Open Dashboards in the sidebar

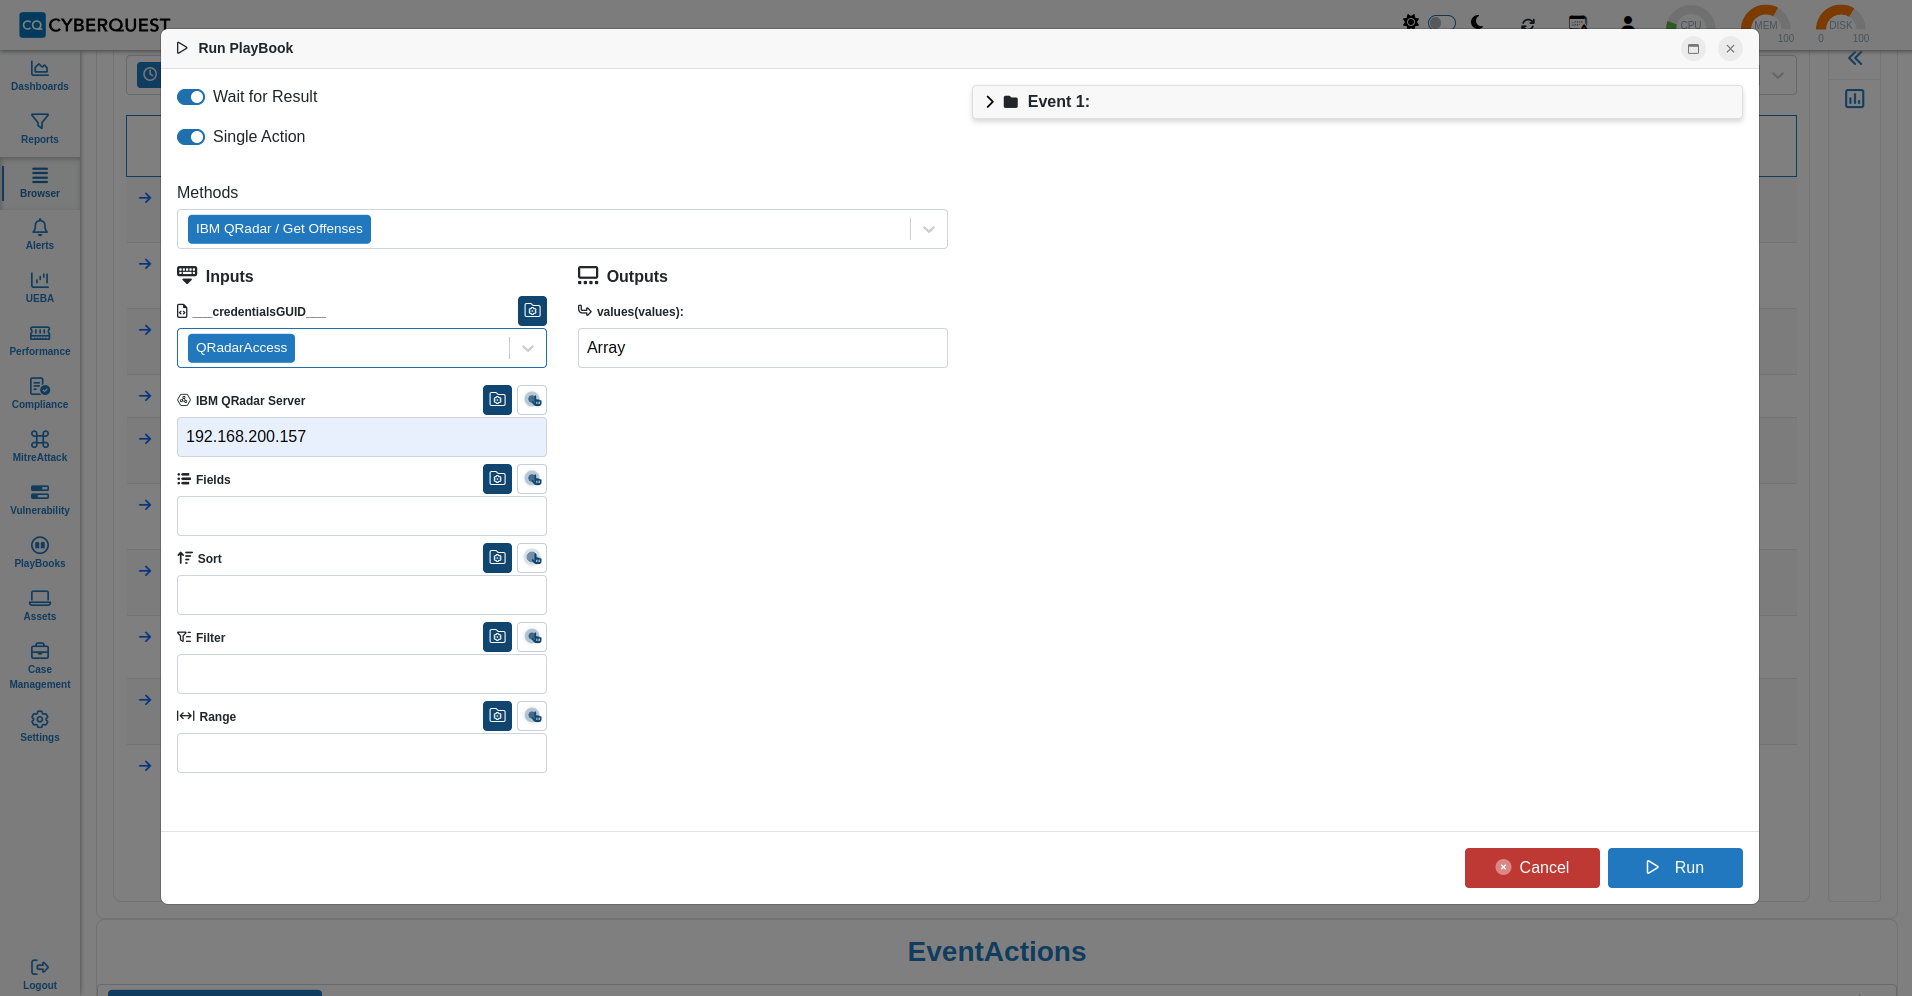(x=40, y=76)
